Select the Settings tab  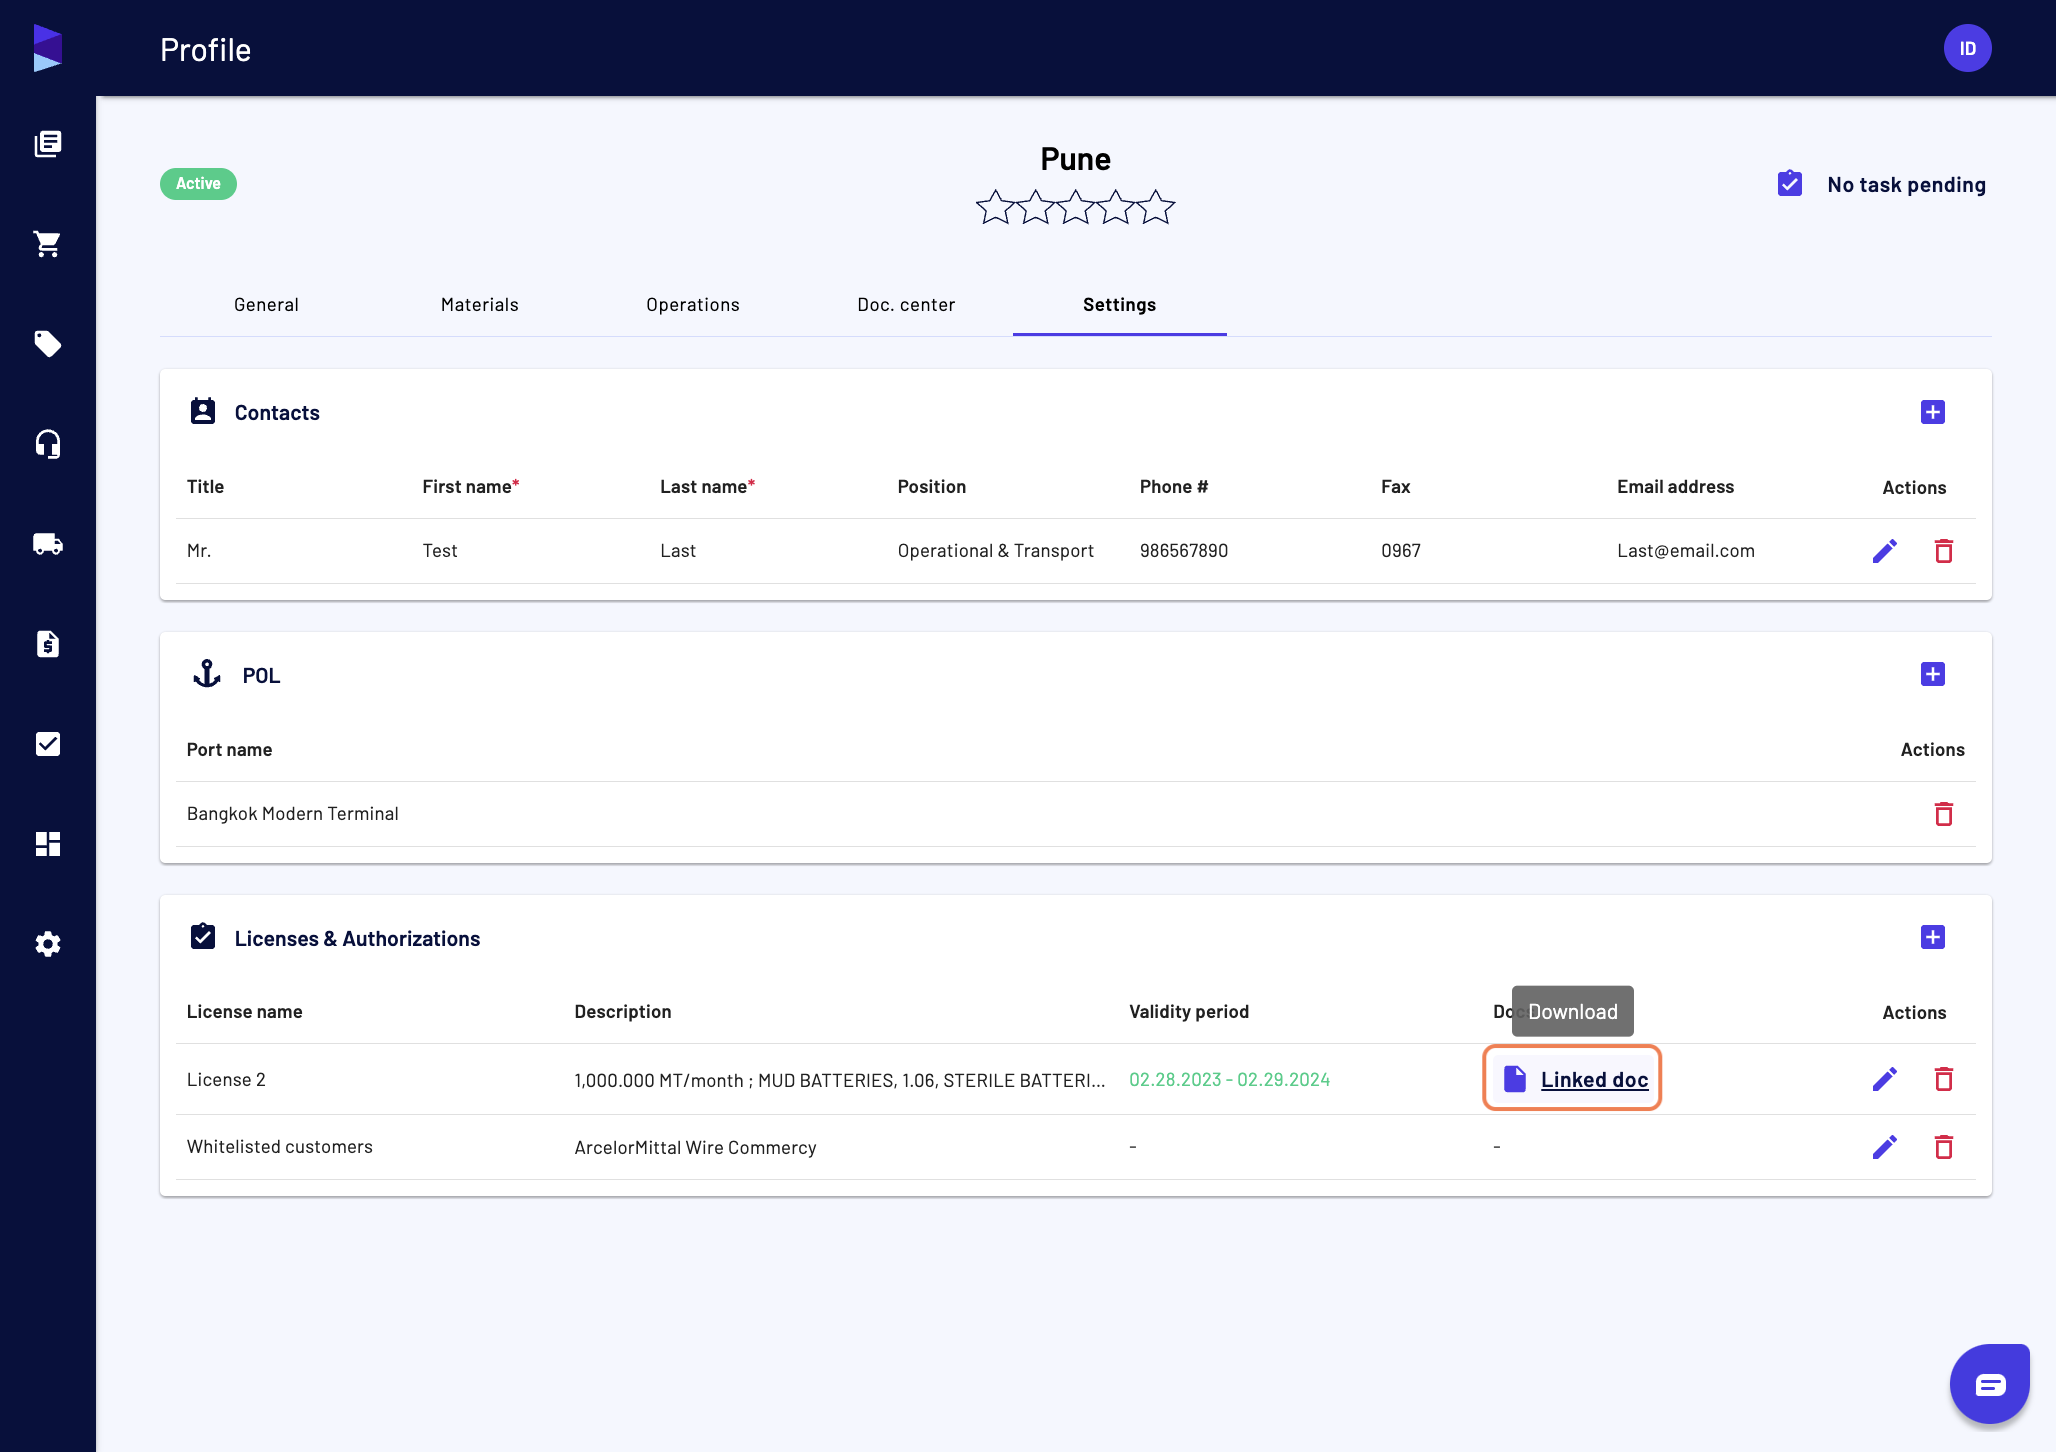click(1119, 305)
